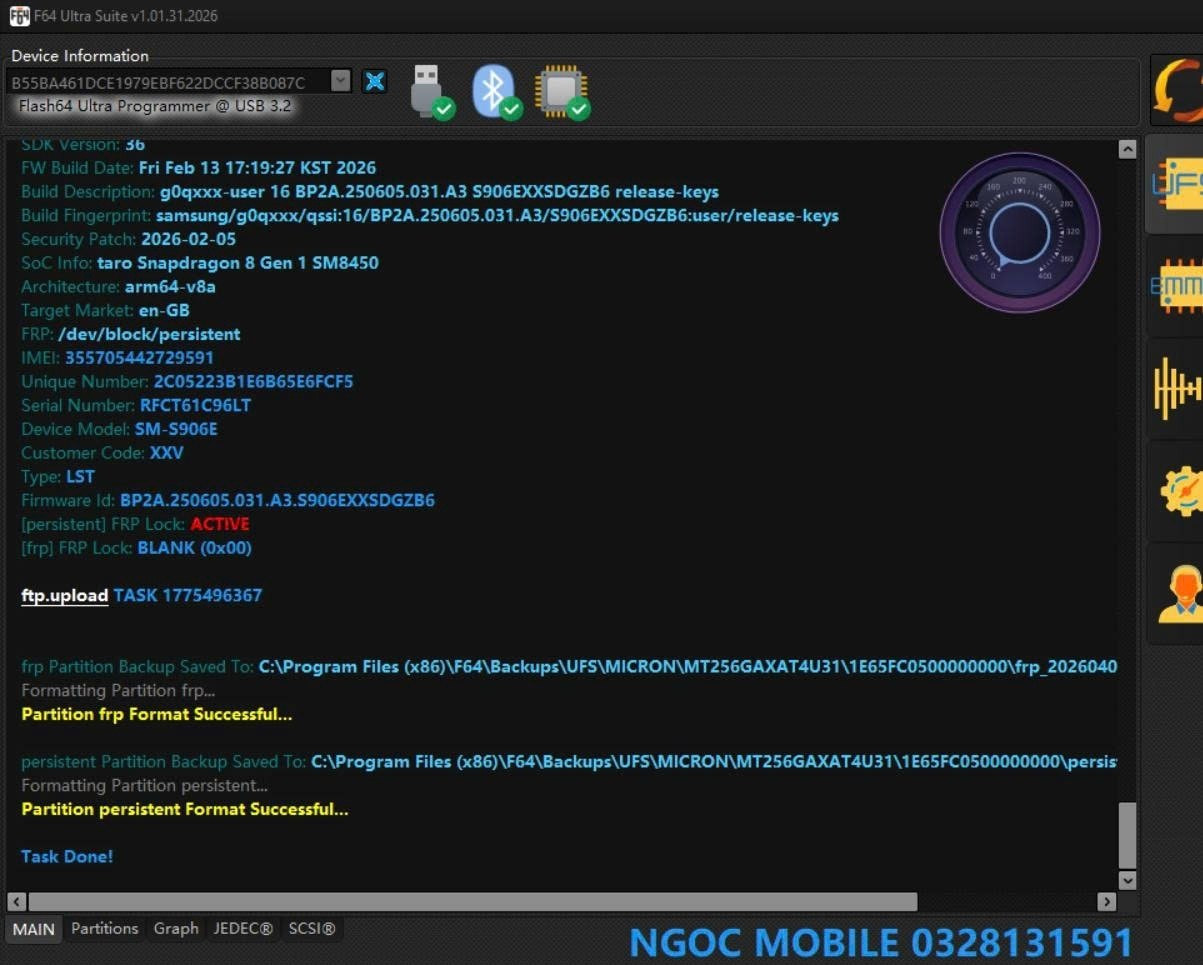Viewport: 1203px width, 965px height.
Task: Switch to the SCSI® tab
Action: coord(312,929)
